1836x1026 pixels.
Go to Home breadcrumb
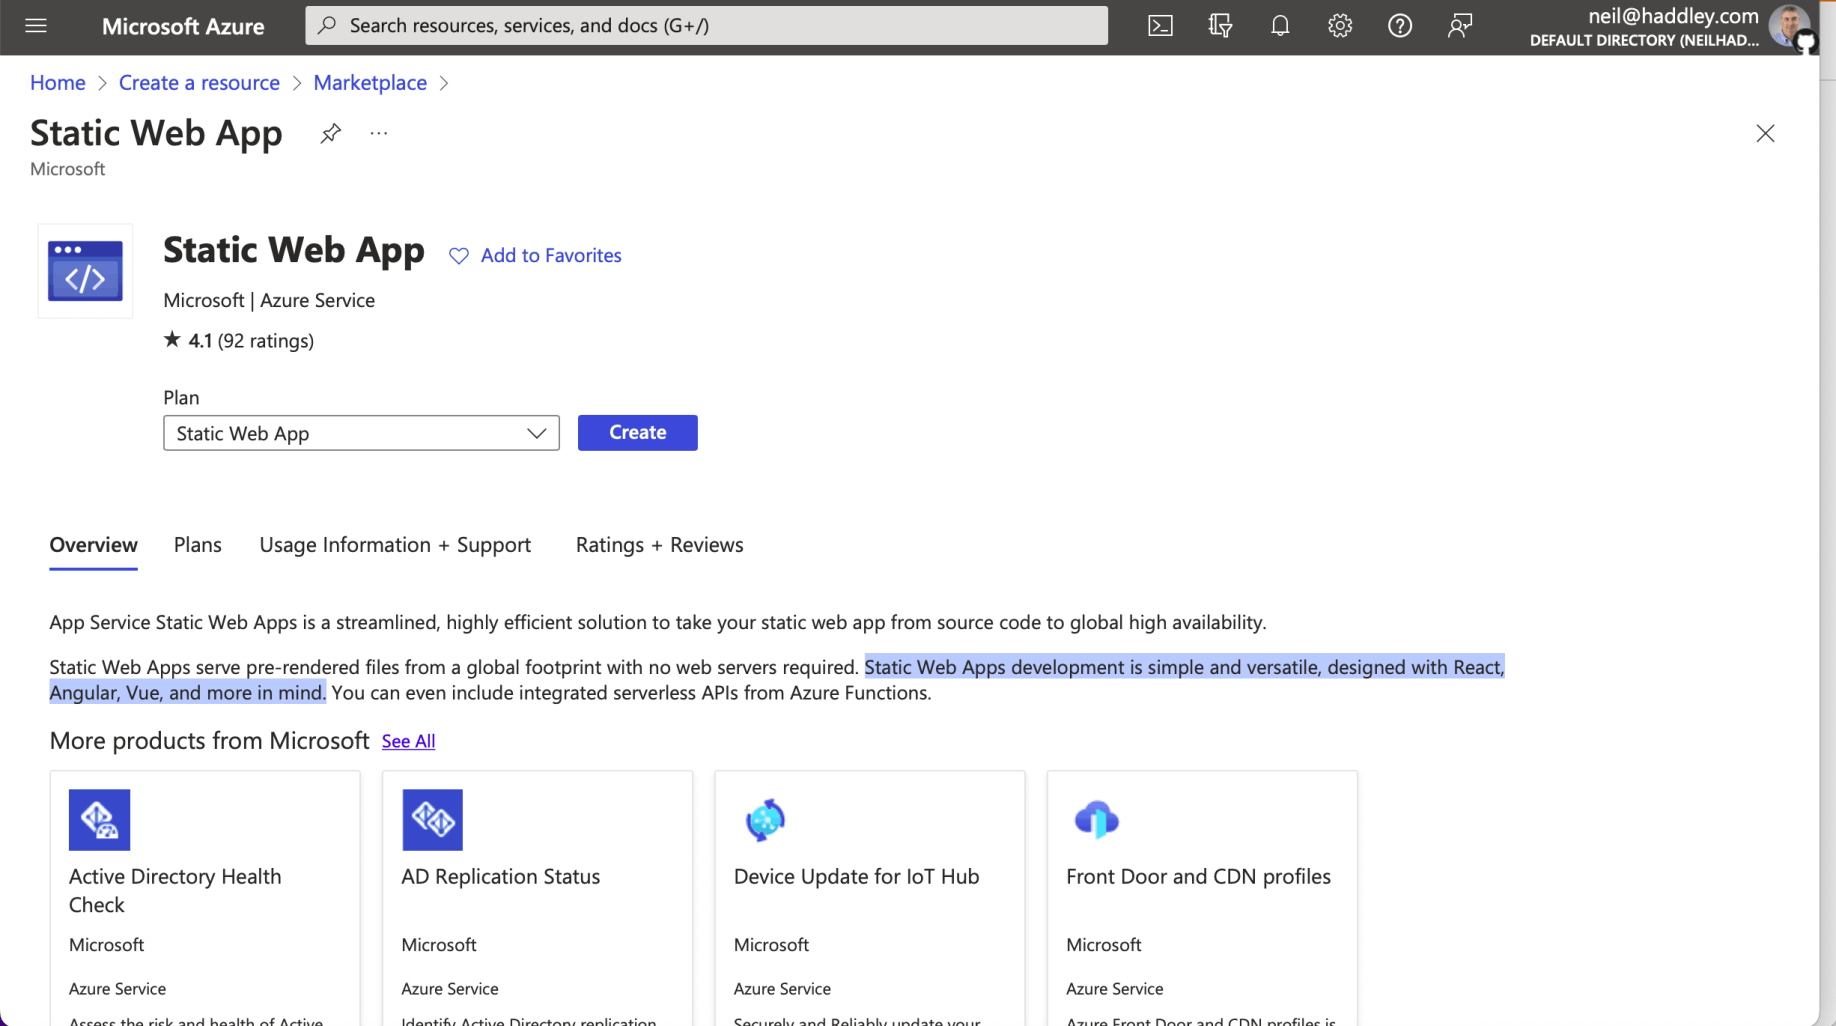[58, 83]
